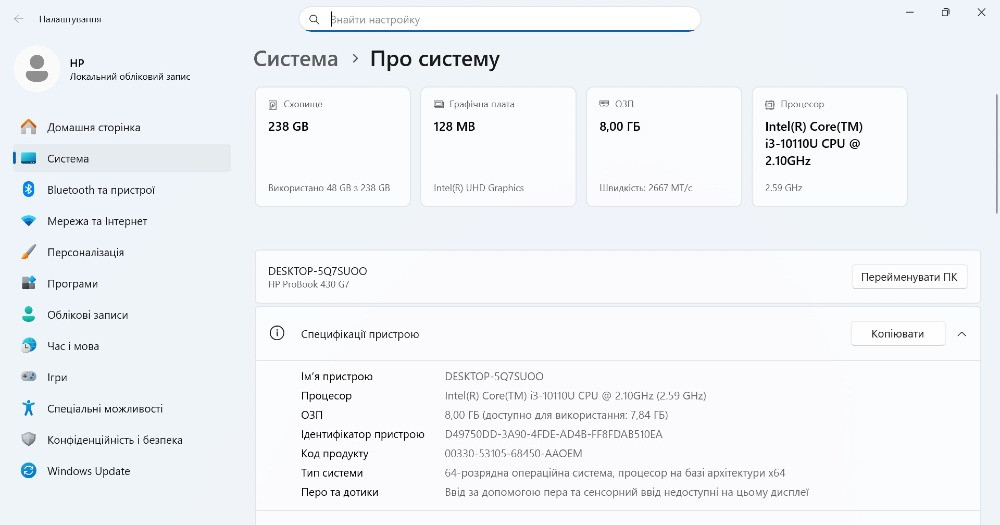The height and width of the screenshot is (525, 1000).
Task: Click device name DESKTOP-5Q7SUOO in specs
Action: pyautogui.click(x=494, y=376)
